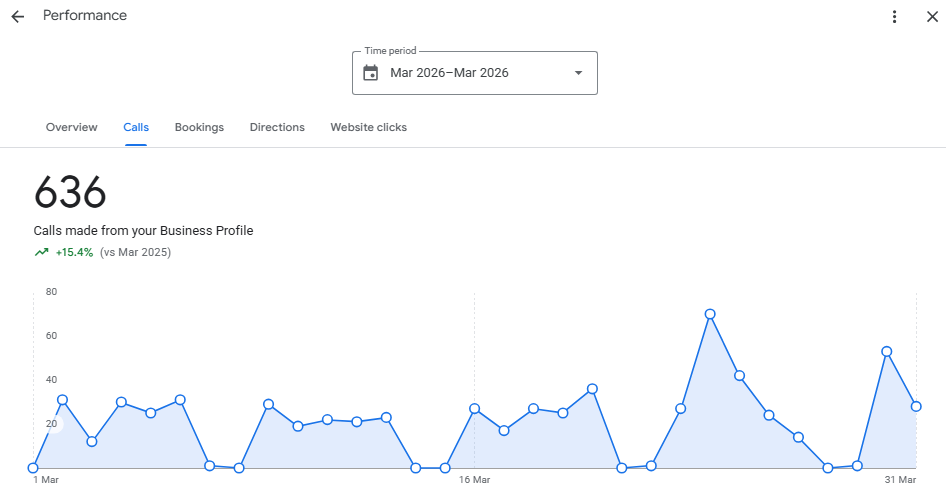Select the Mar 2026–Mar 2026 time period value
The height and width of the screenshot is (500, 946).
449,73
